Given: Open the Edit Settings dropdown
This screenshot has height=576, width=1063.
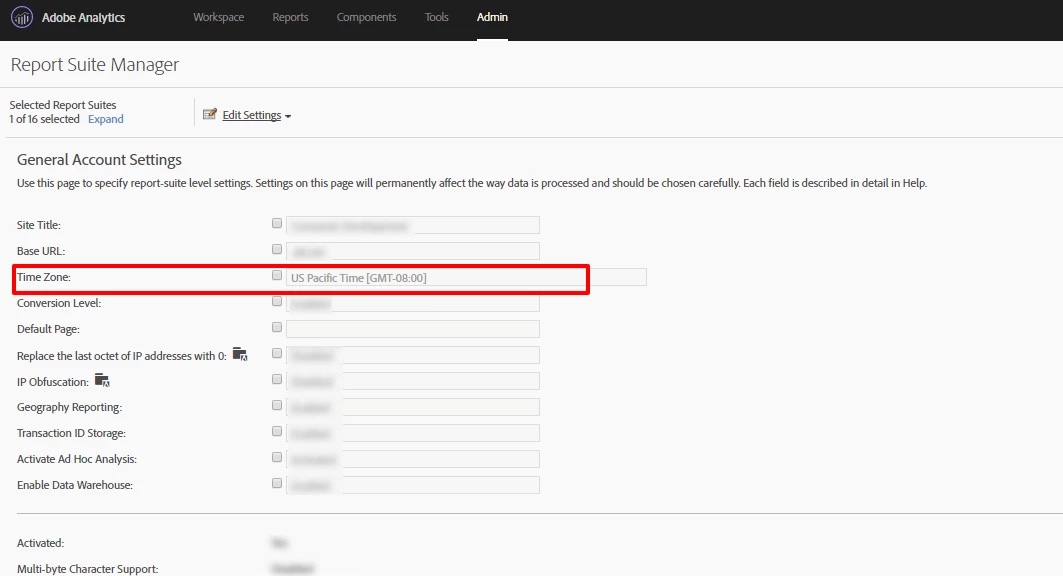Looking at the screenshot, I should 256,115.
